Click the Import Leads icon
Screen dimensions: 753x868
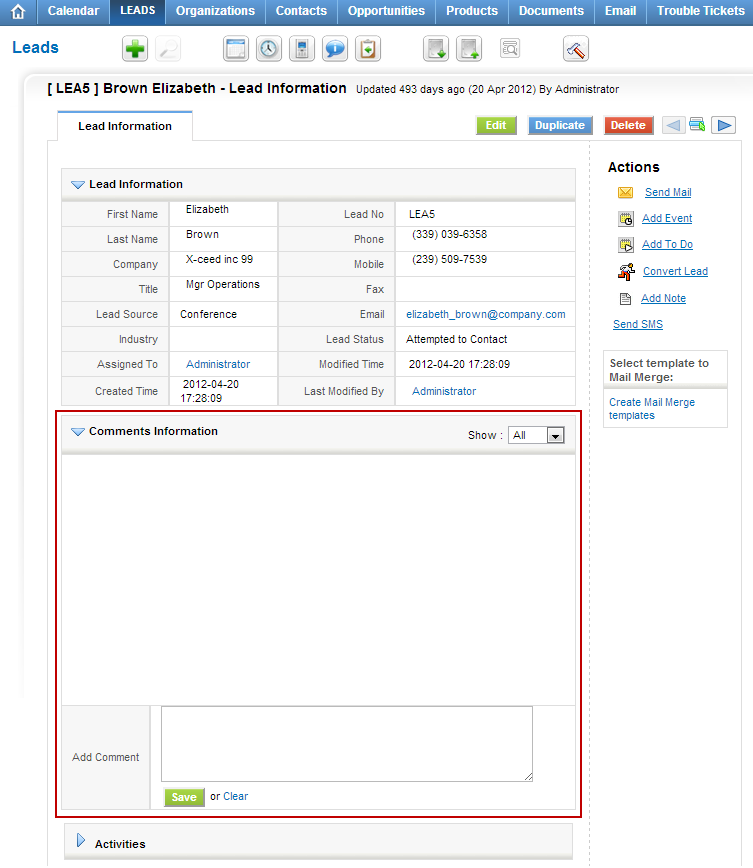tap(436, 48)
